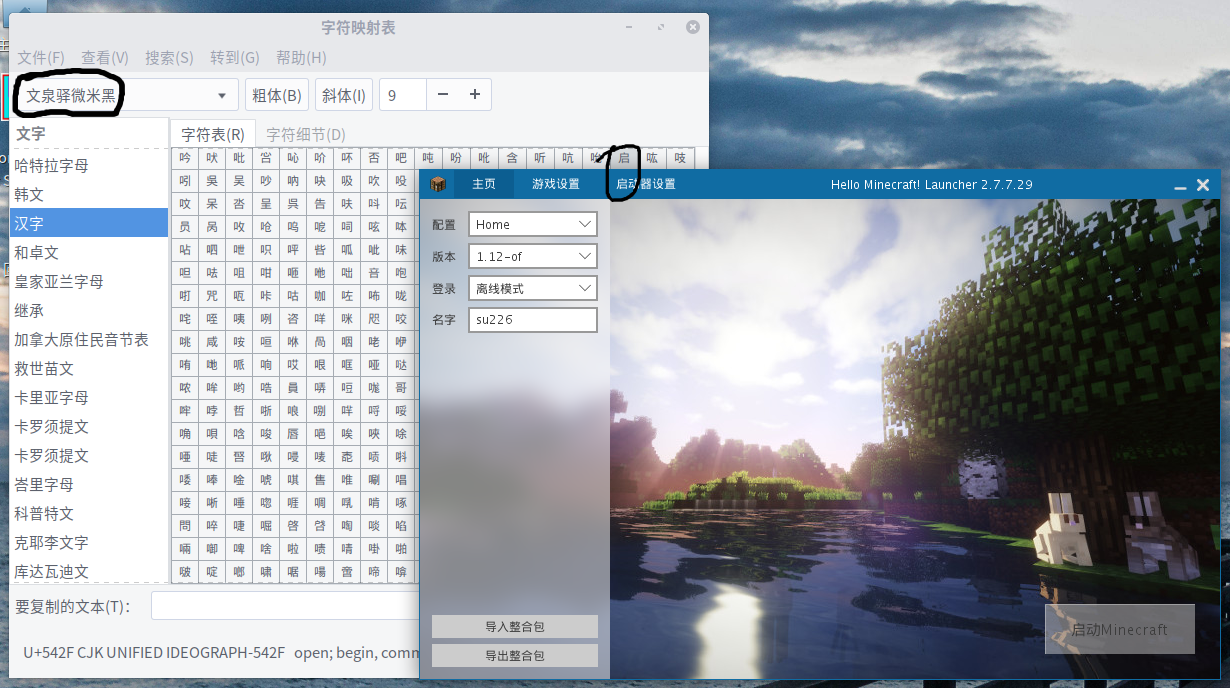Viewport: 1230px width, 688px height.
Task: Switch to the 游戏设置 tab
Action: click(556, 183)
